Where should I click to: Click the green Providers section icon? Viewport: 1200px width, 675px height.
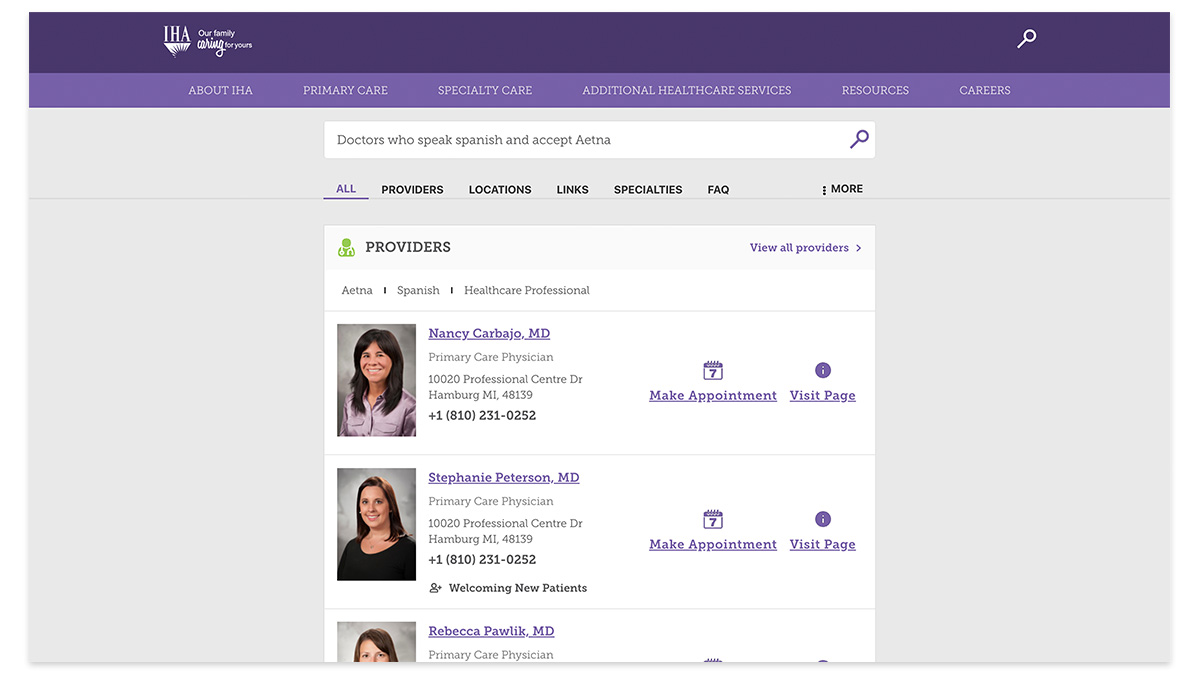click(346, 248)
